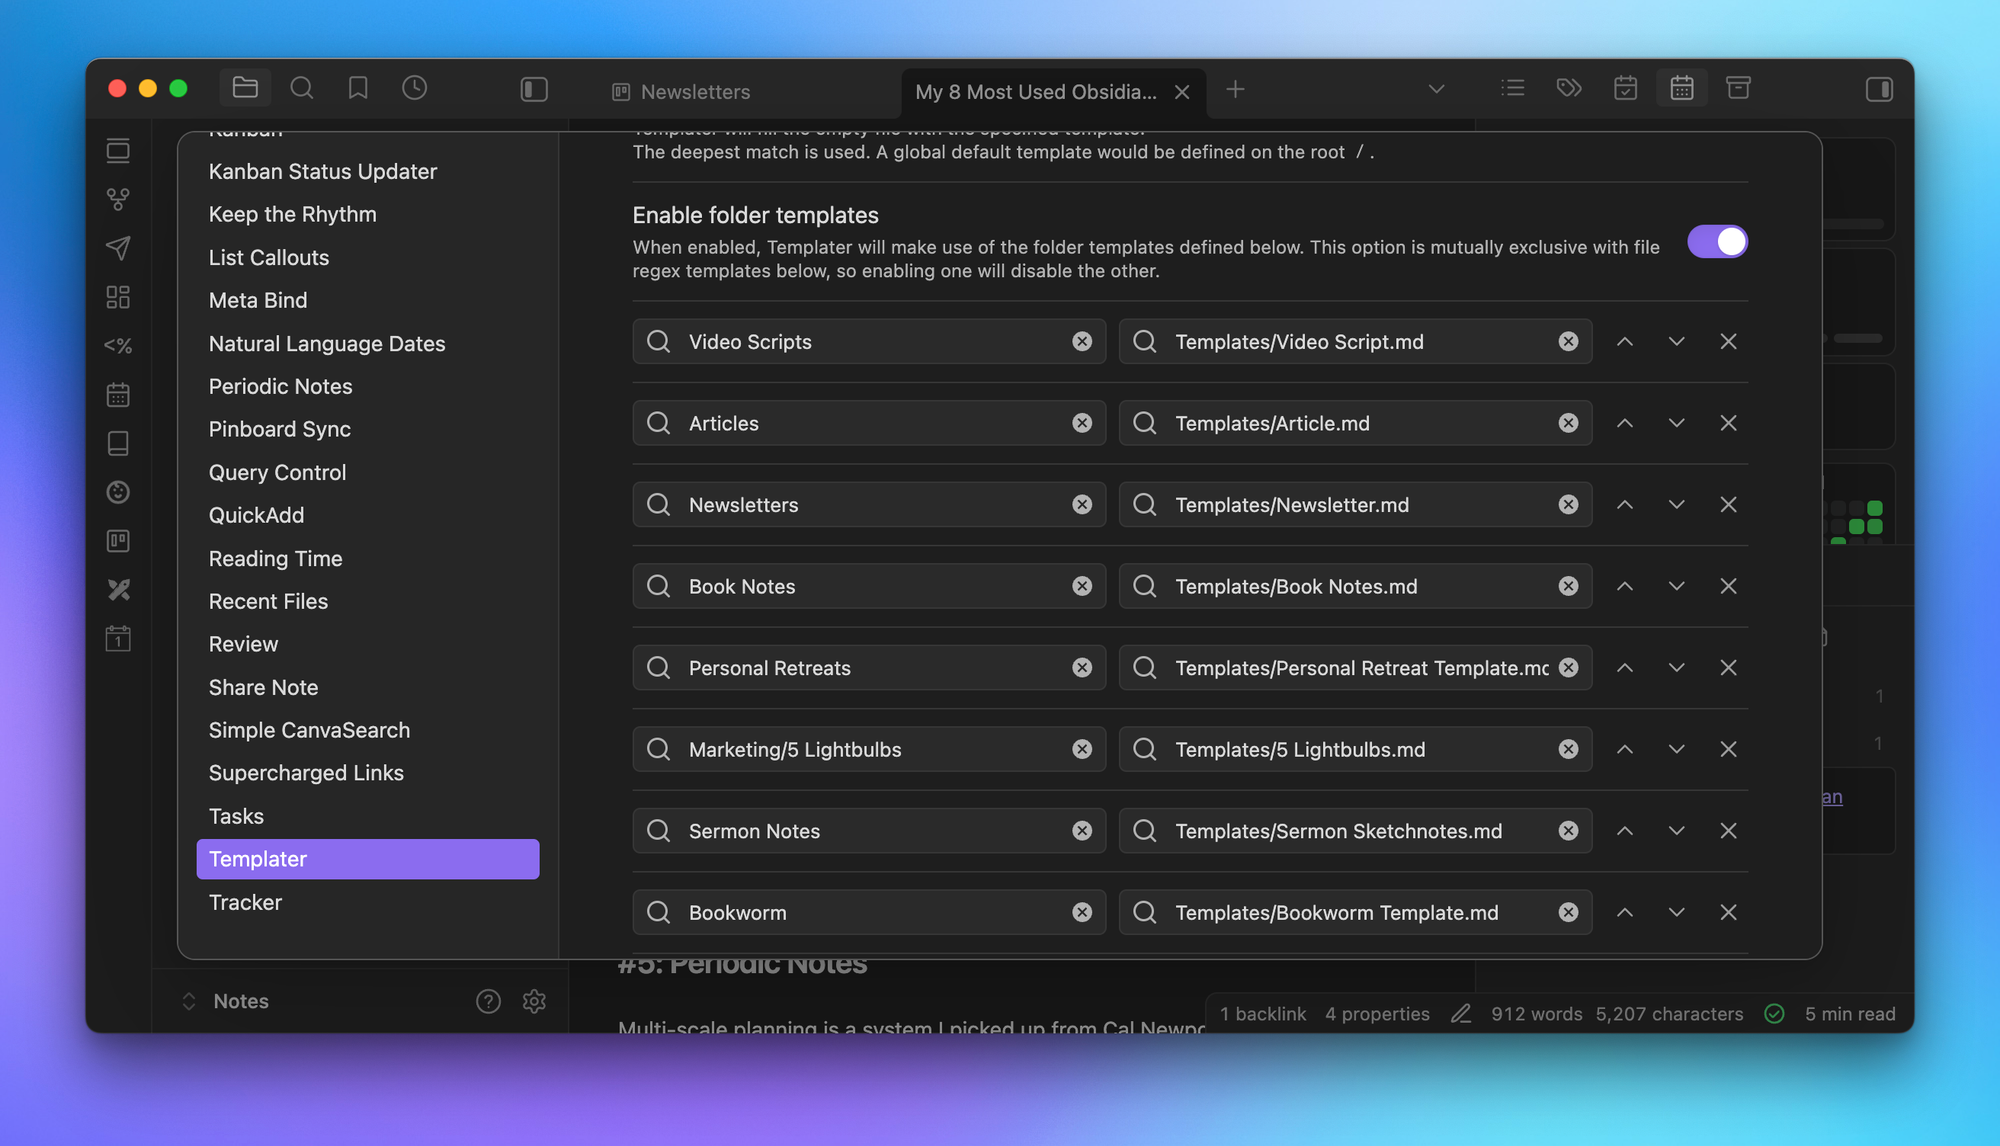Open the tags pane icon
Viewport: 2000px width, 1146px height.
pyautogui.click(x=1569, y=89)
